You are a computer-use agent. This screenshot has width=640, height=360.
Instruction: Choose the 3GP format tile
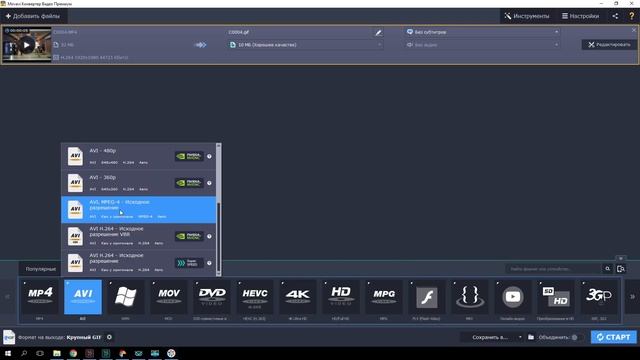tap(599, 297)
